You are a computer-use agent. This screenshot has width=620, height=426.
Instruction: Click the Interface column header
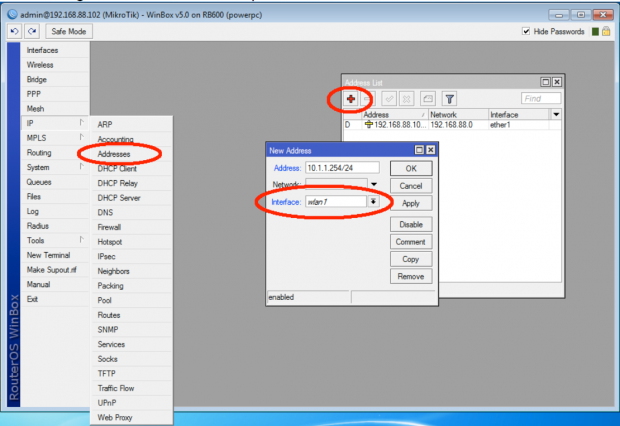pyautogui.click(x=519, y=115)
